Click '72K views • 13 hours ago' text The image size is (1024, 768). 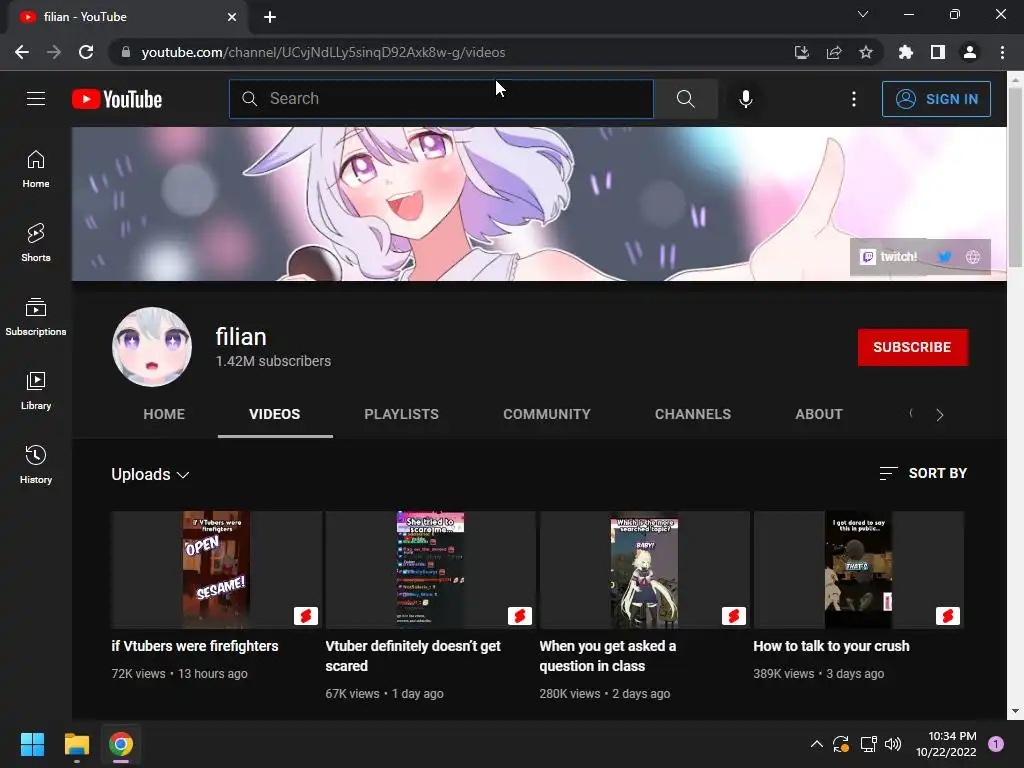(x=180, y=673)
